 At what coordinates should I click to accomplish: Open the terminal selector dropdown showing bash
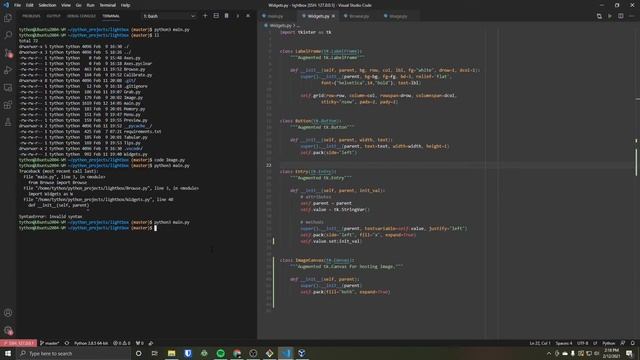pos(169,16)
